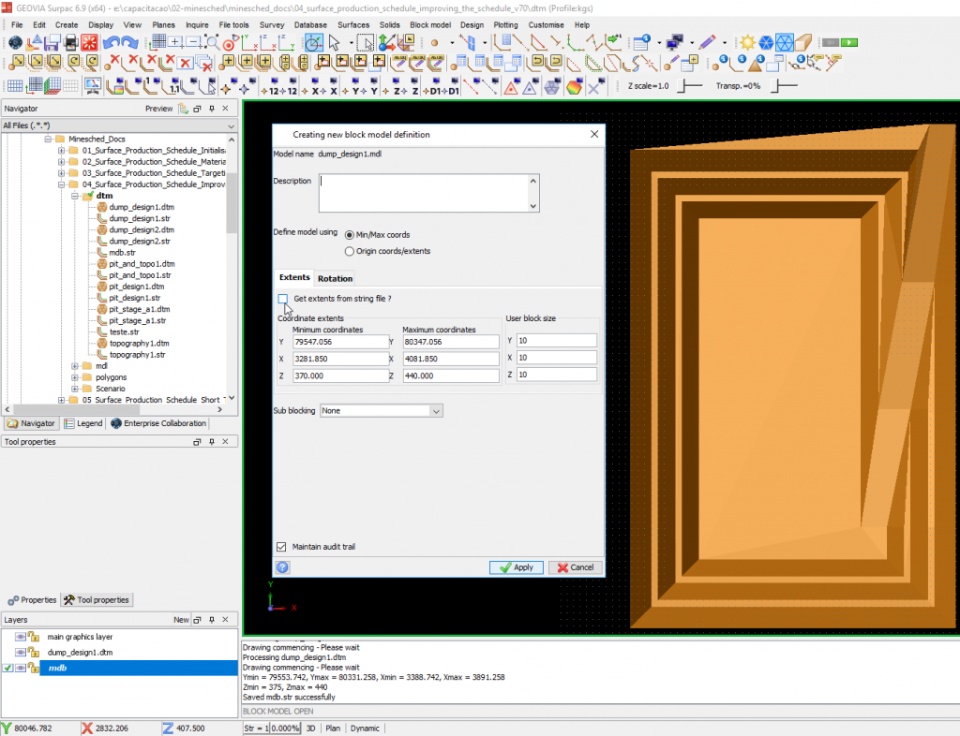Screen dimensions: 960x736
Task: Switch to the Rotation tab
Action: tap(335, 278)
